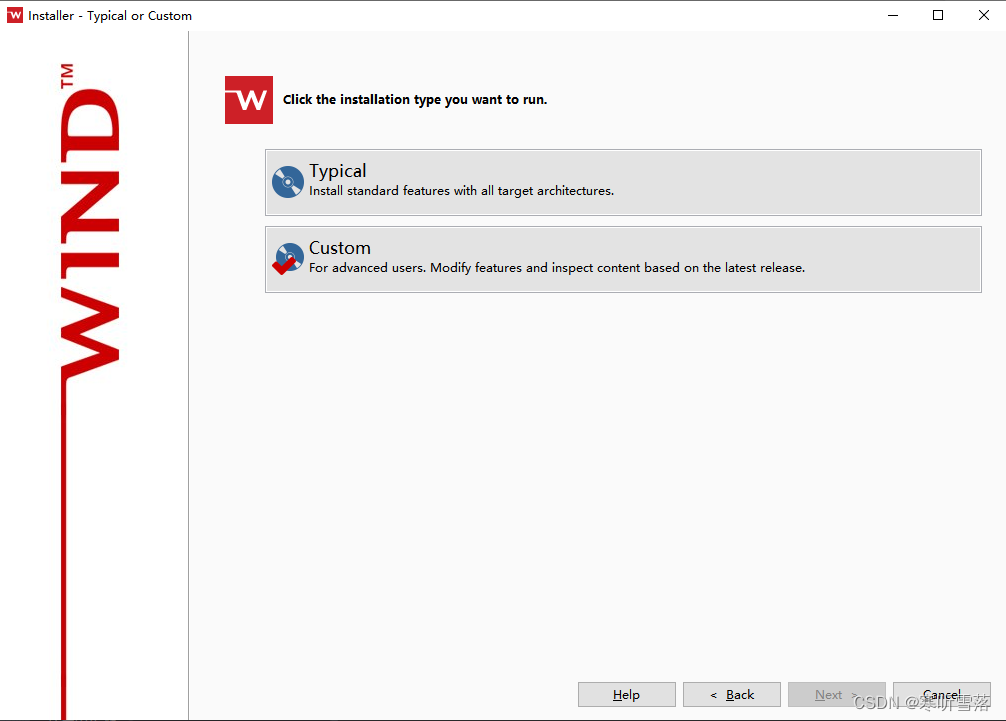Cancel the installation

click(x=941, y=694)
